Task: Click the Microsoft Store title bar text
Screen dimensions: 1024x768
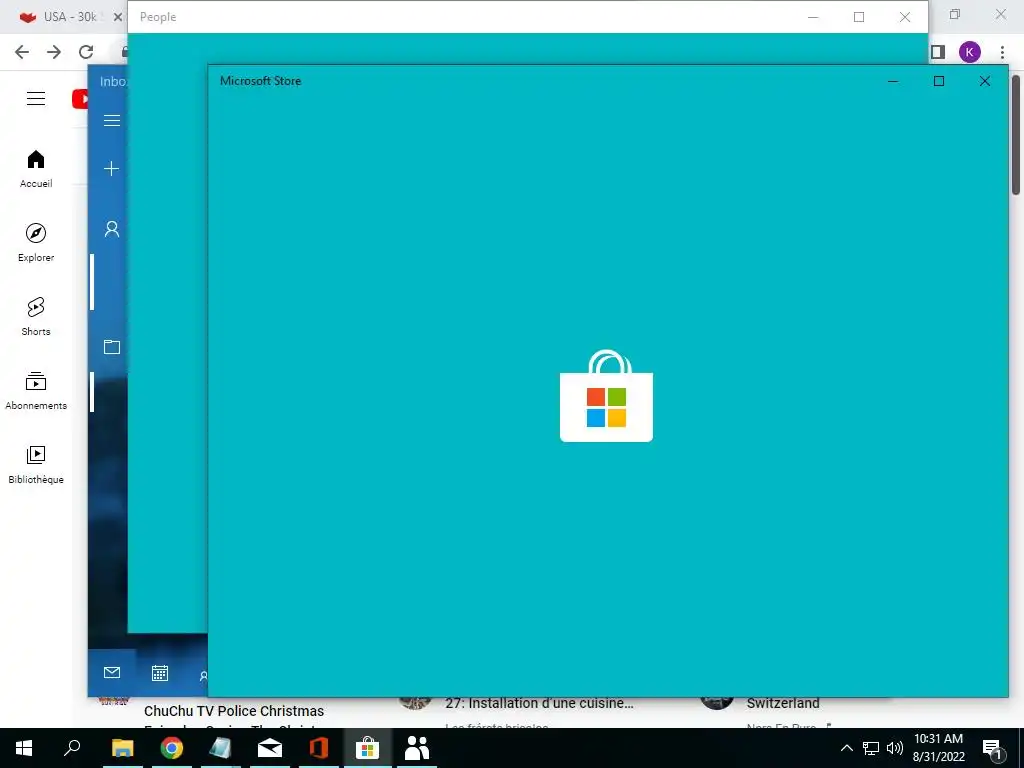Action: (261, 81)
